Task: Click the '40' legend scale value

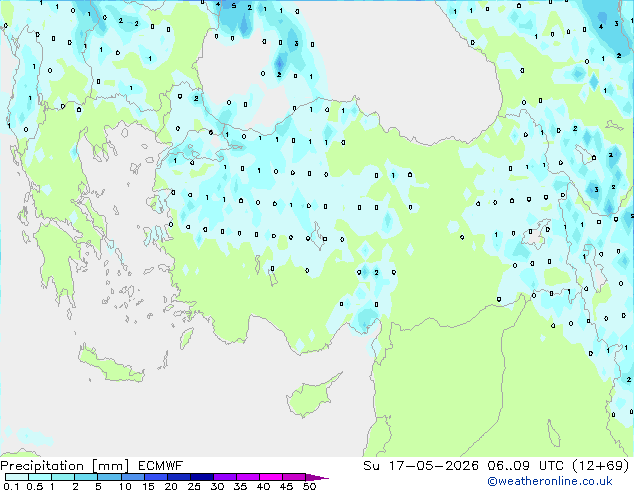Action: (264, 486)
